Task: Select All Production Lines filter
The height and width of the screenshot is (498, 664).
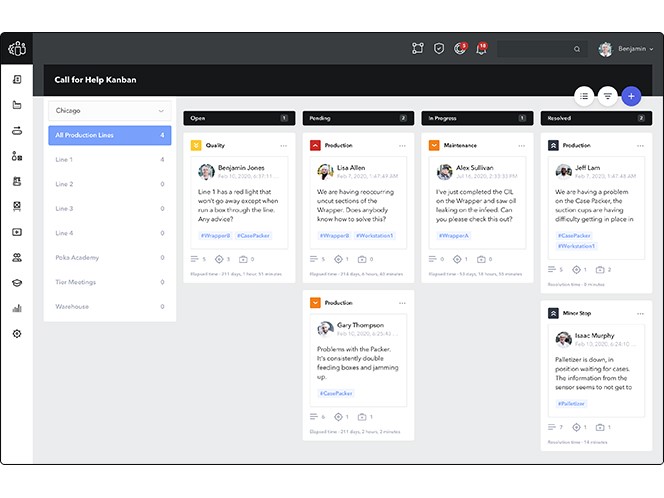Action: [x=110, y=135]
